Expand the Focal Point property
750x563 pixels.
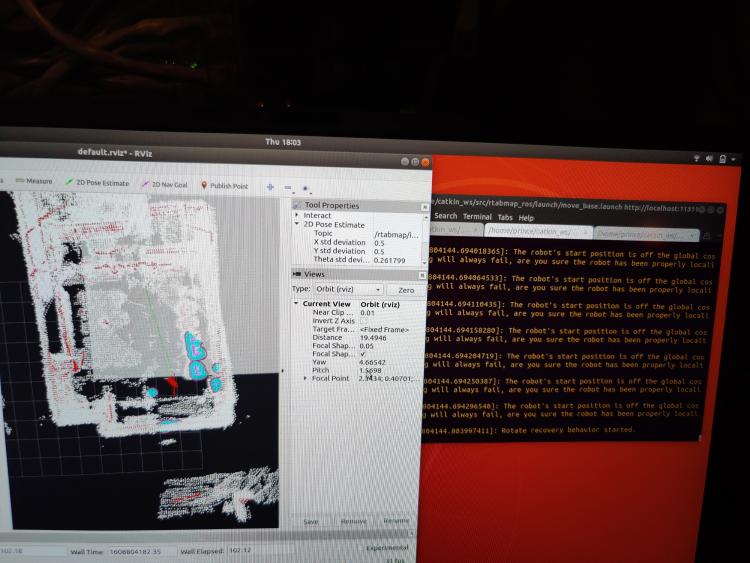[x=306, y=379]
